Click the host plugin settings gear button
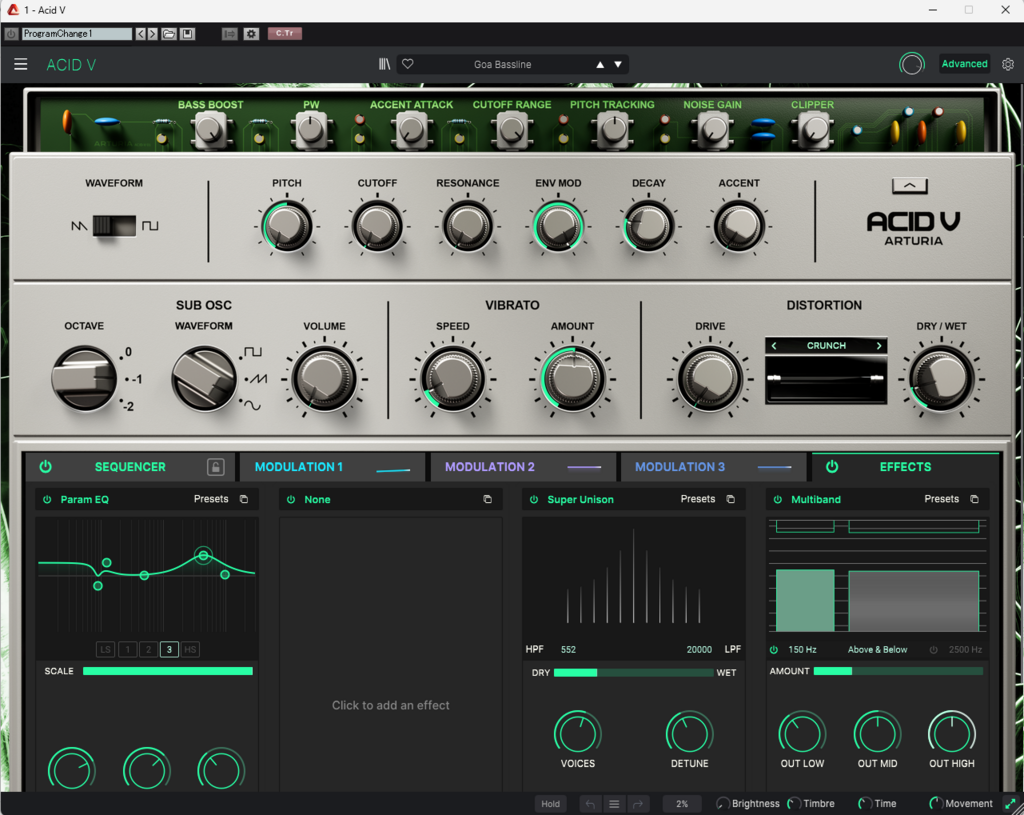 coord(251,33)
